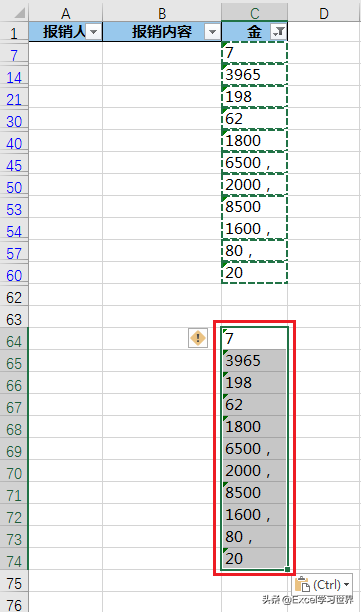361x612 pixels.
Task: Open the Paste Options (Ctrl) button
Action: coord(322,584)
